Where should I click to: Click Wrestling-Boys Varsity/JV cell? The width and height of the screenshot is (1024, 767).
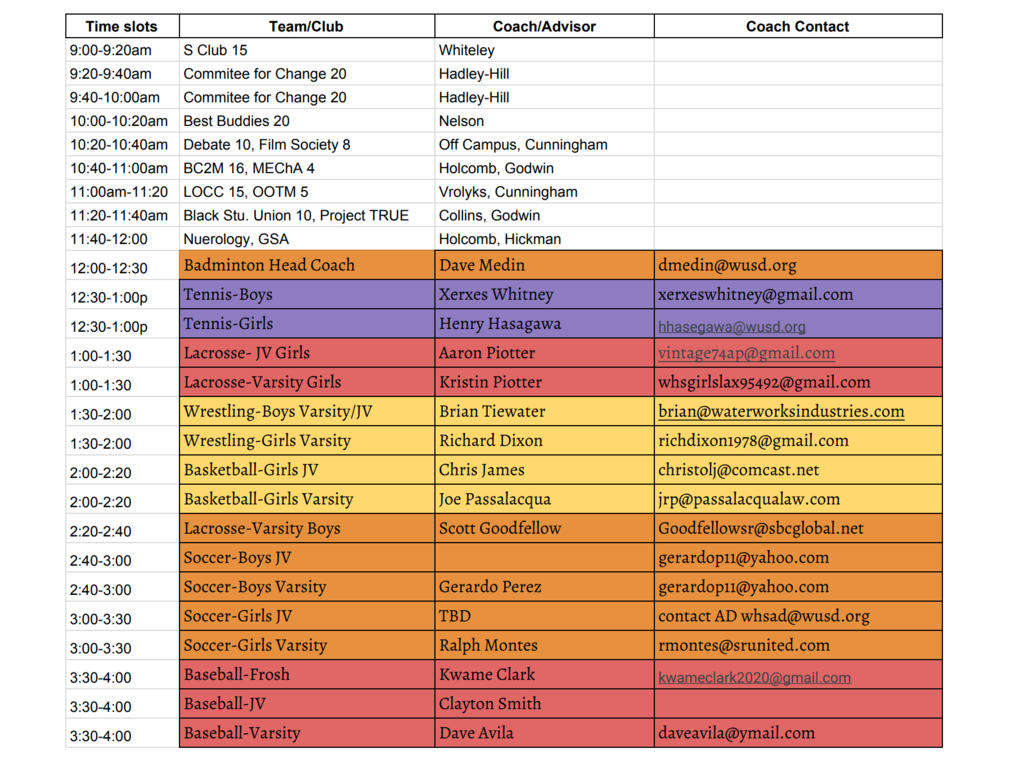pos(306,412)
